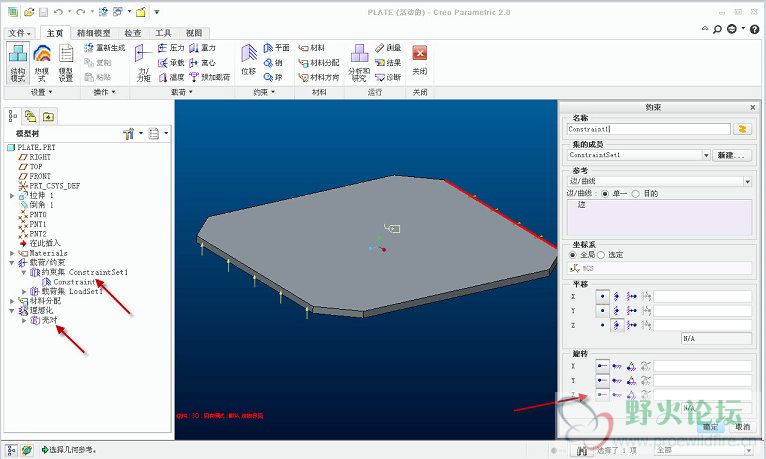Image resolution: width=766 pixels, height=459 pixels.
Task: Select the 目的 (intent) radio button
Action: [636, 194]
